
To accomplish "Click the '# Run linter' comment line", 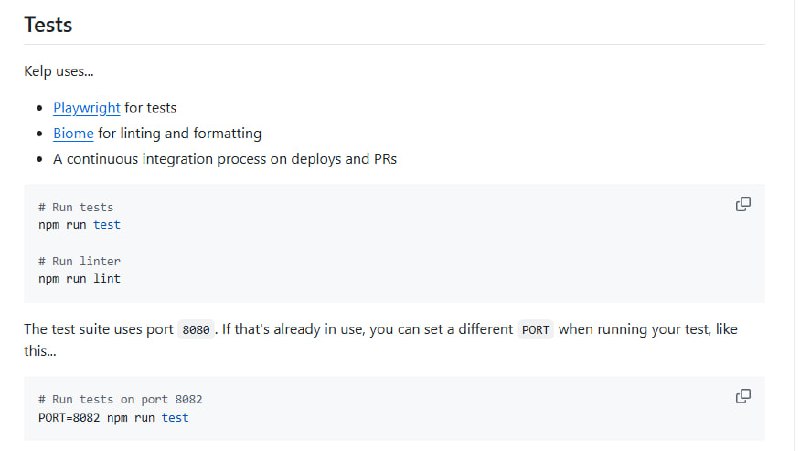I will click(79, 261).
